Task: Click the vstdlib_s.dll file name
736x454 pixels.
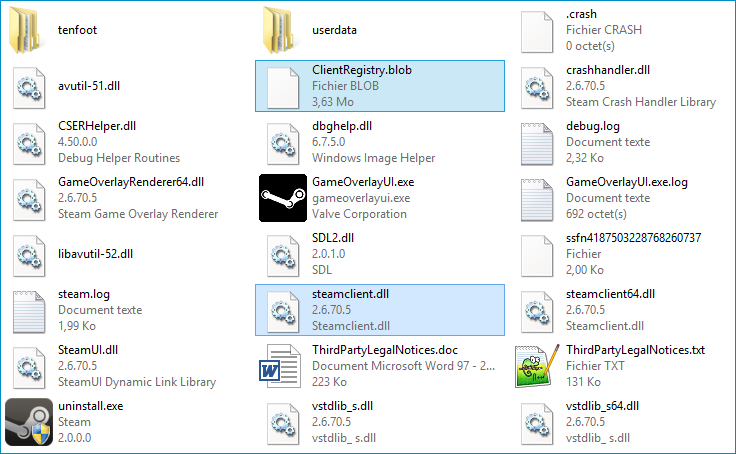Action: 342,406
